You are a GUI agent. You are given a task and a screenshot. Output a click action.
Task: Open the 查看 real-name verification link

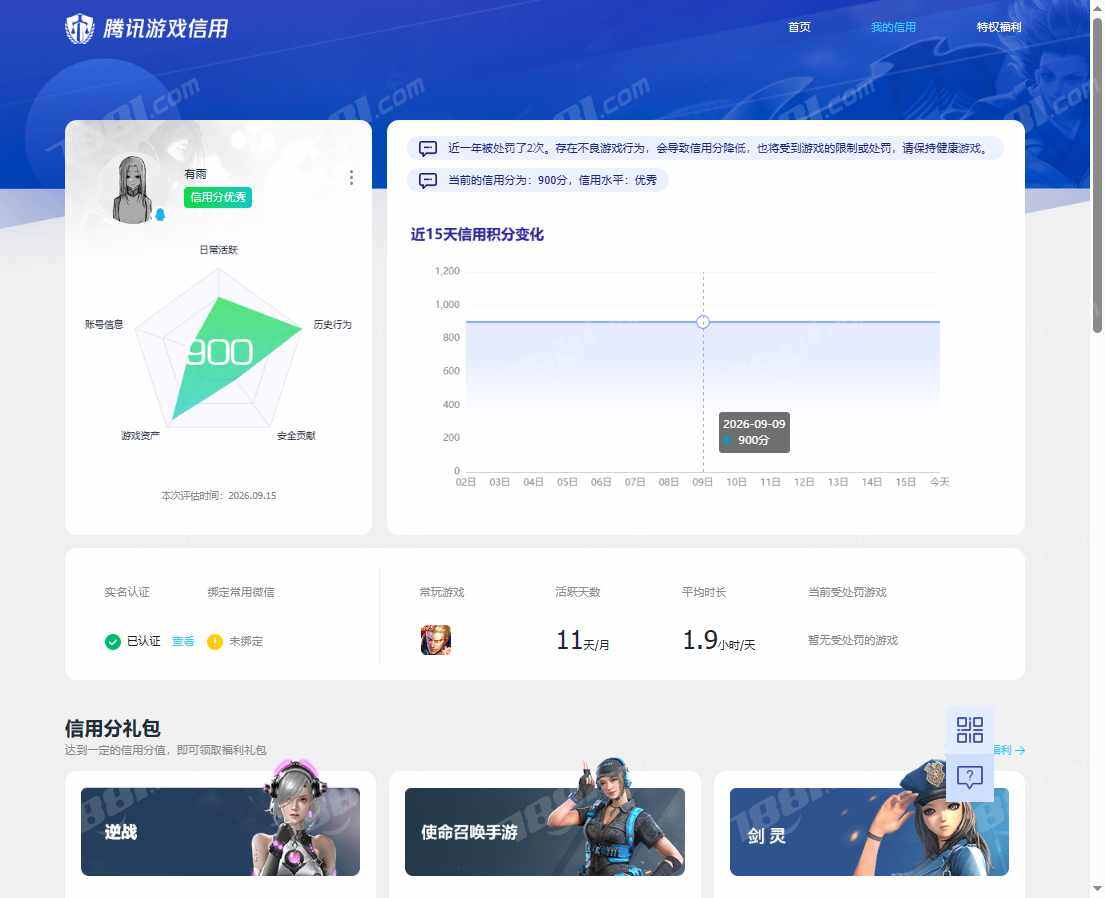coord(183,641)
